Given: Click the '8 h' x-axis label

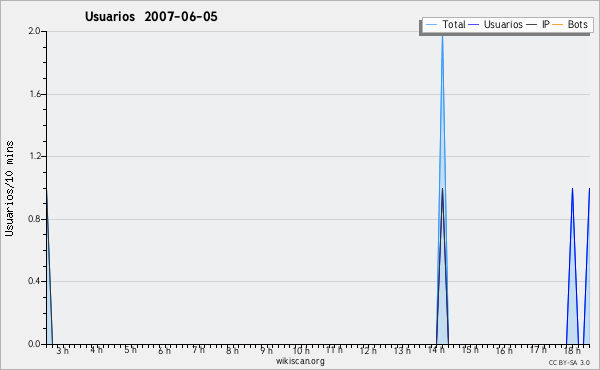Looking at the screenshot, I should pos(232,350).
